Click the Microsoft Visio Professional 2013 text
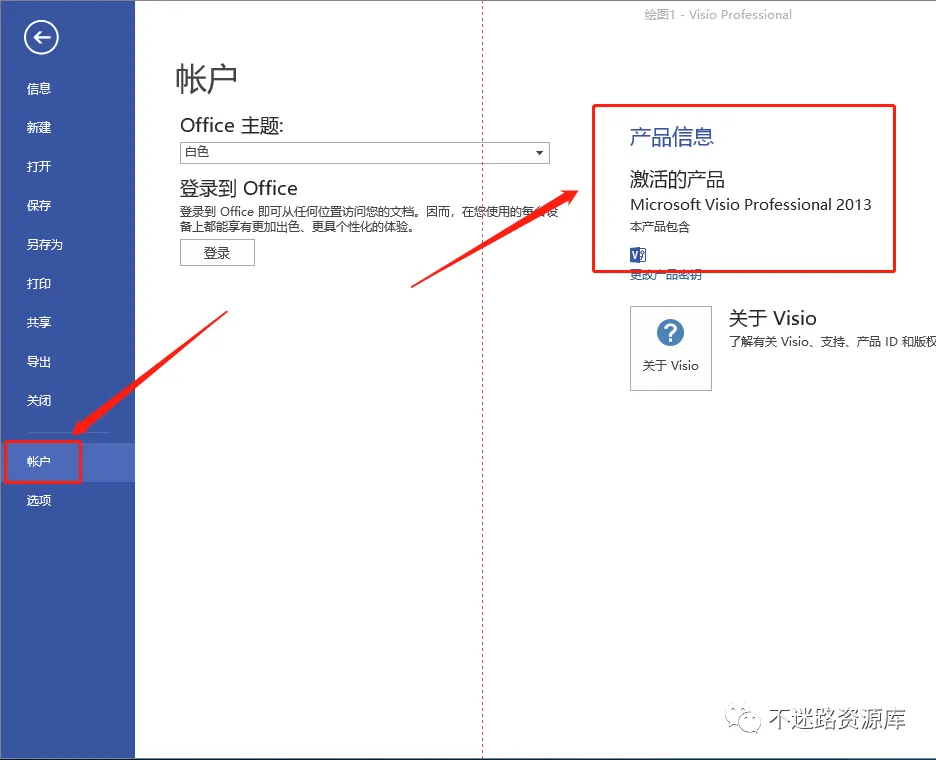 (750, 205)
